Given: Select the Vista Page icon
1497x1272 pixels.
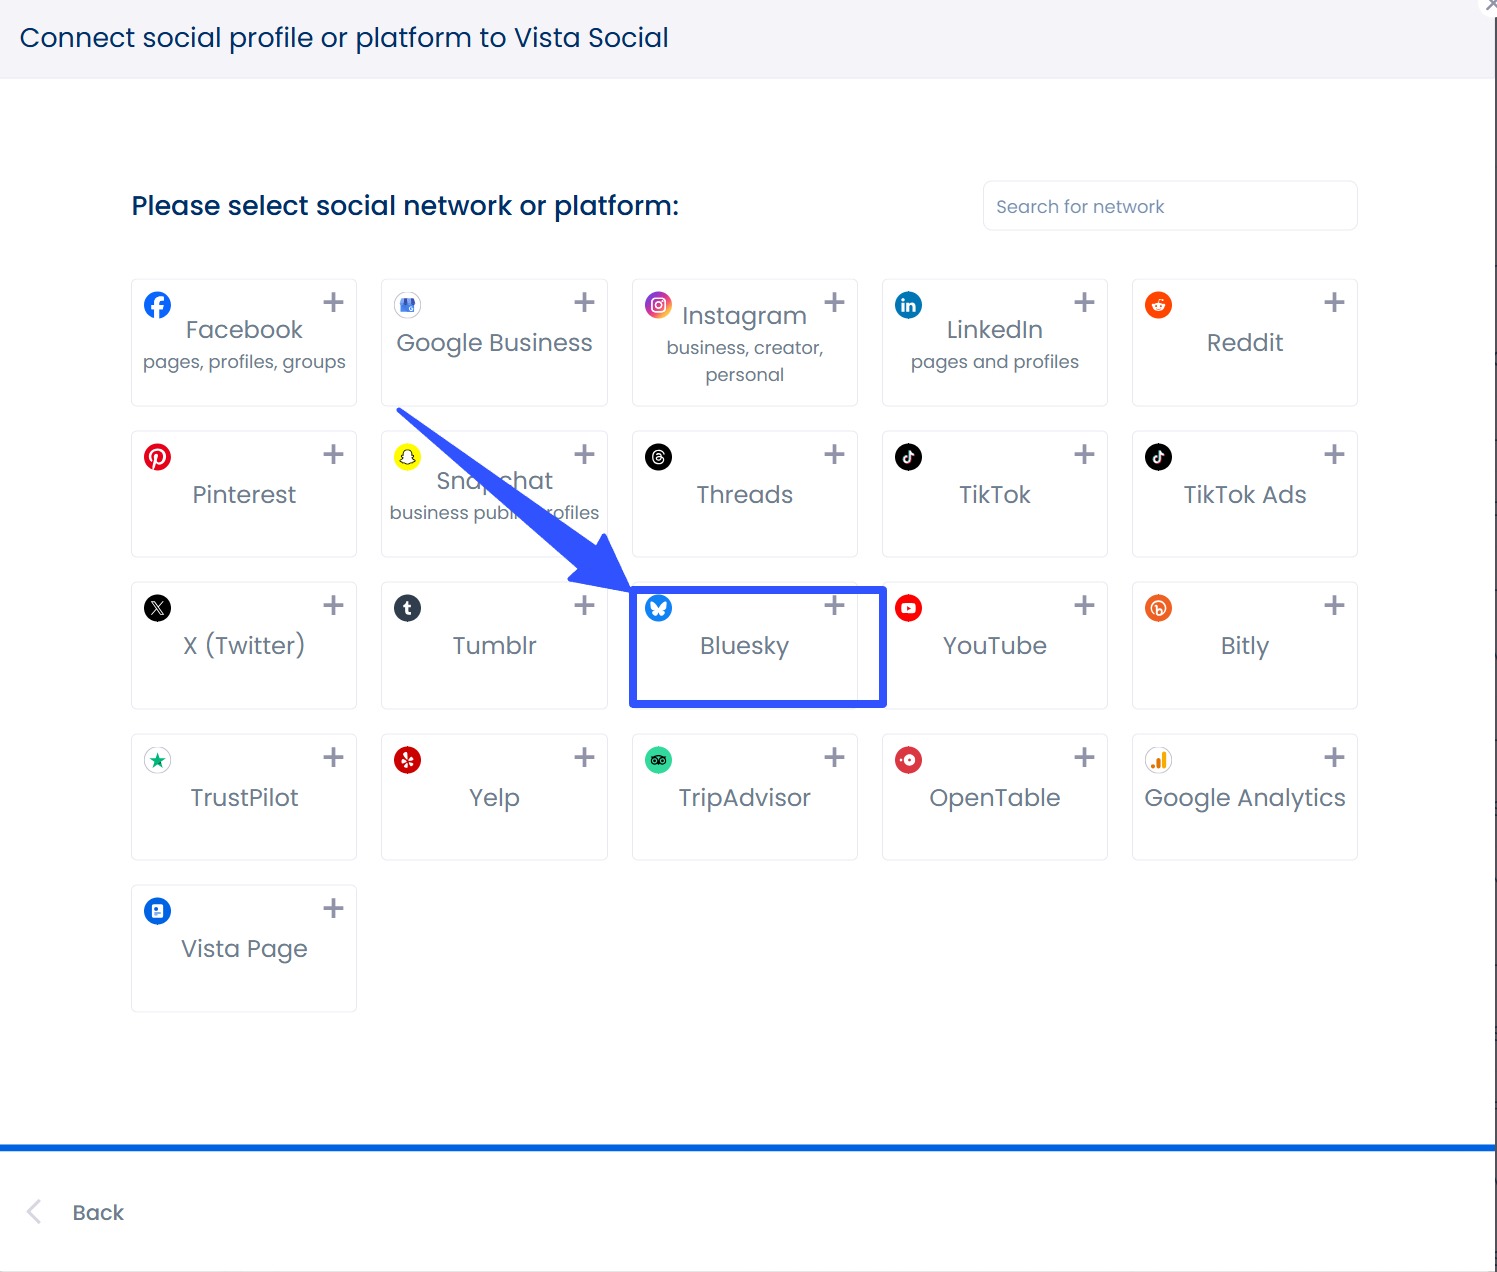Looking at the screenshot, I should coord(157,911).
